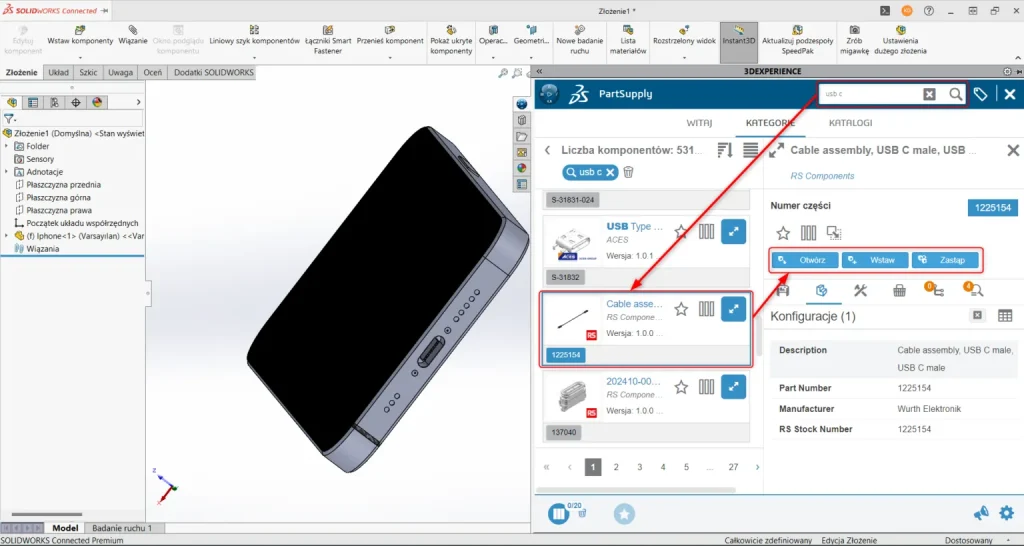Click the megaphone announcements icon

coord(981,513)
